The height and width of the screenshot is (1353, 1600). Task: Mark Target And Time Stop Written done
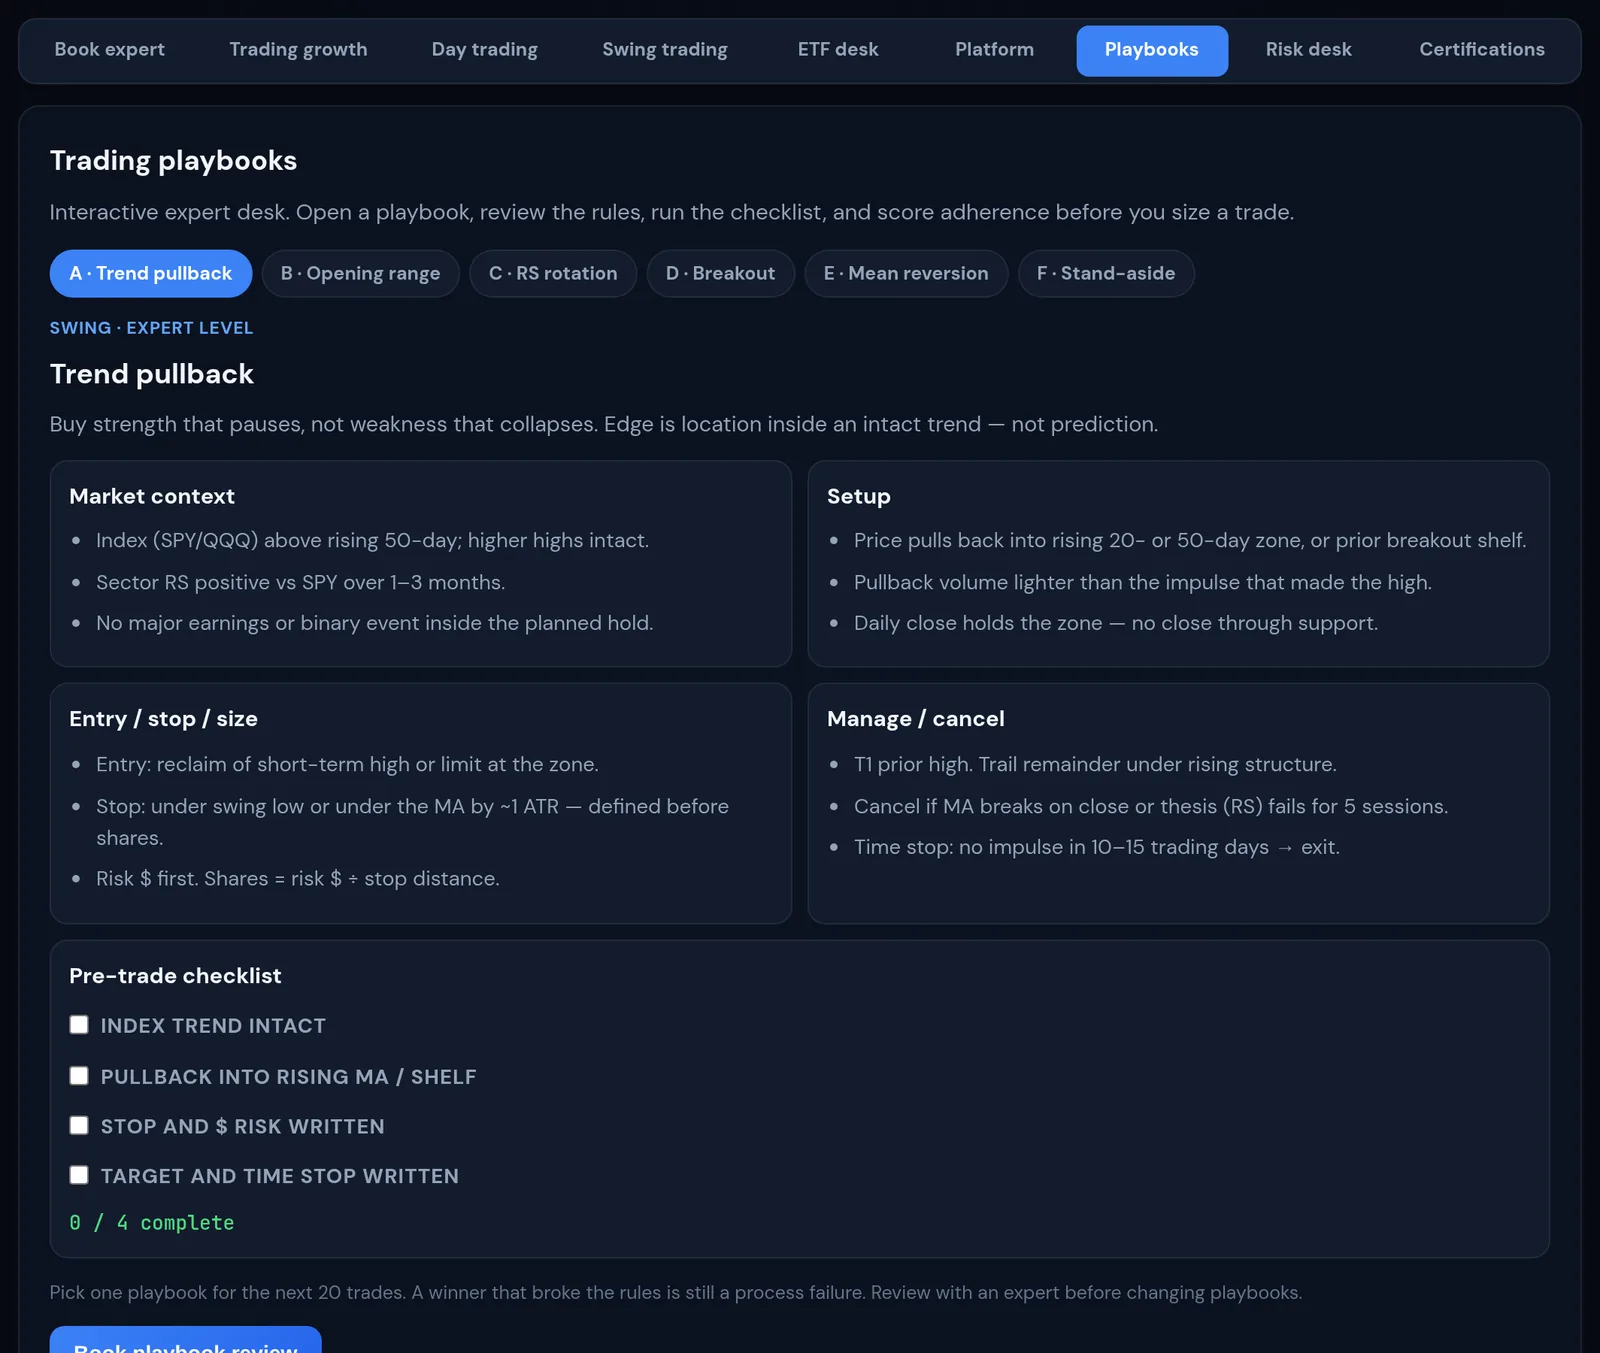tap(79, 1175)
